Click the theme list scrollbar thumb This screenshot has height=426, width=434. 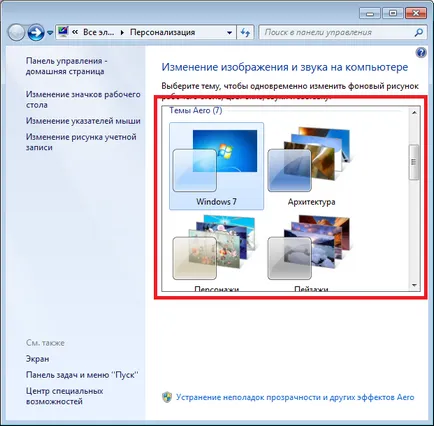point(414,162)
